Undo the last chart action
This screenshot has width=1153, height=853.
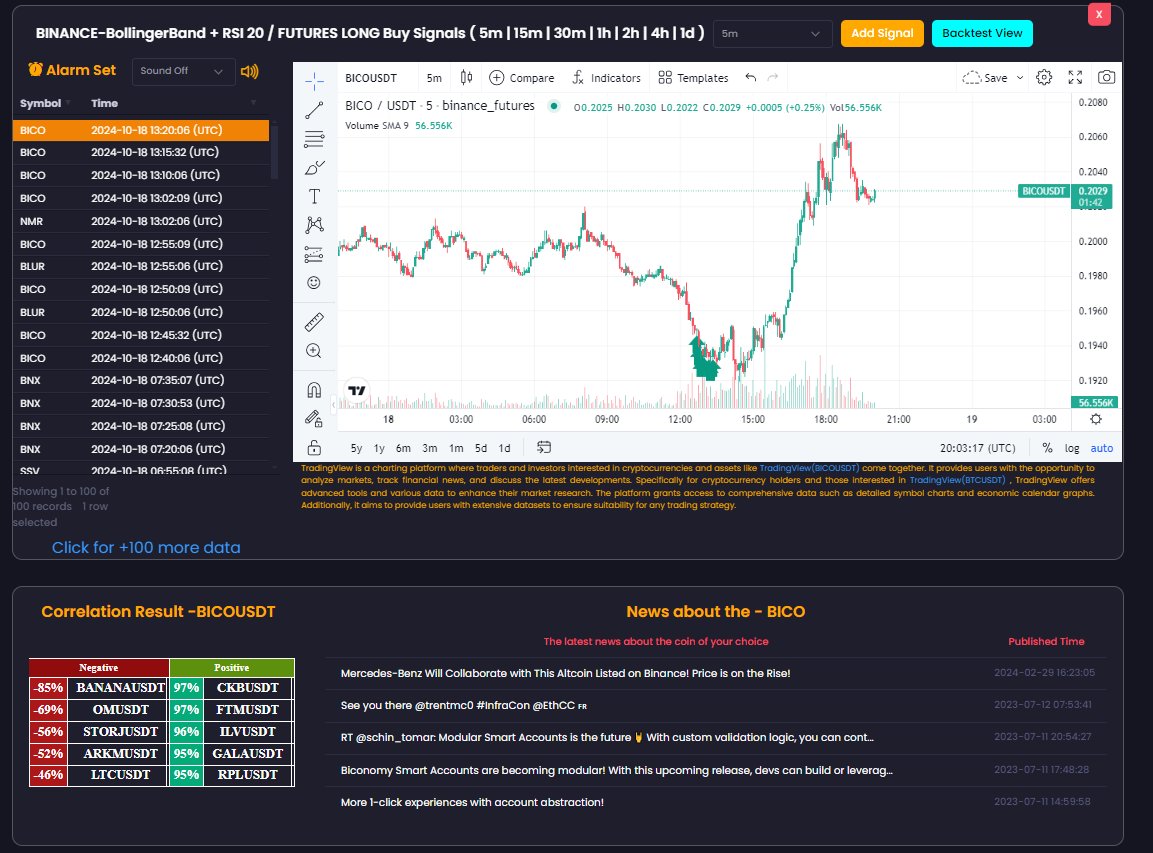coord(750,77)
